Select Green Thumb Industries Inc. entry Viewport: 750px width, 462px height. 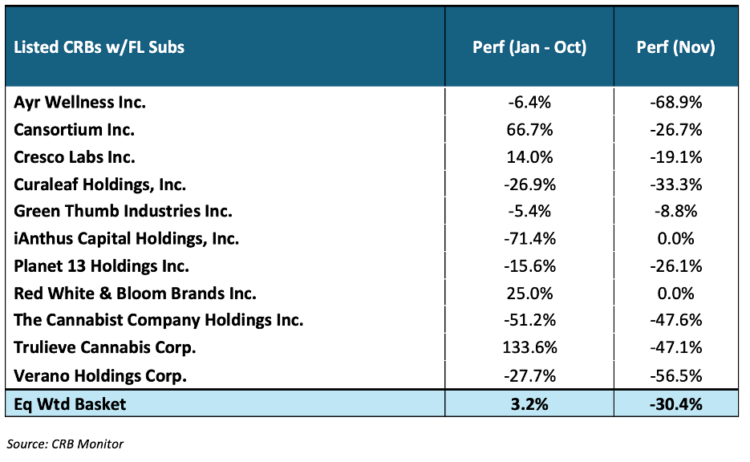(x=124, y=211)
